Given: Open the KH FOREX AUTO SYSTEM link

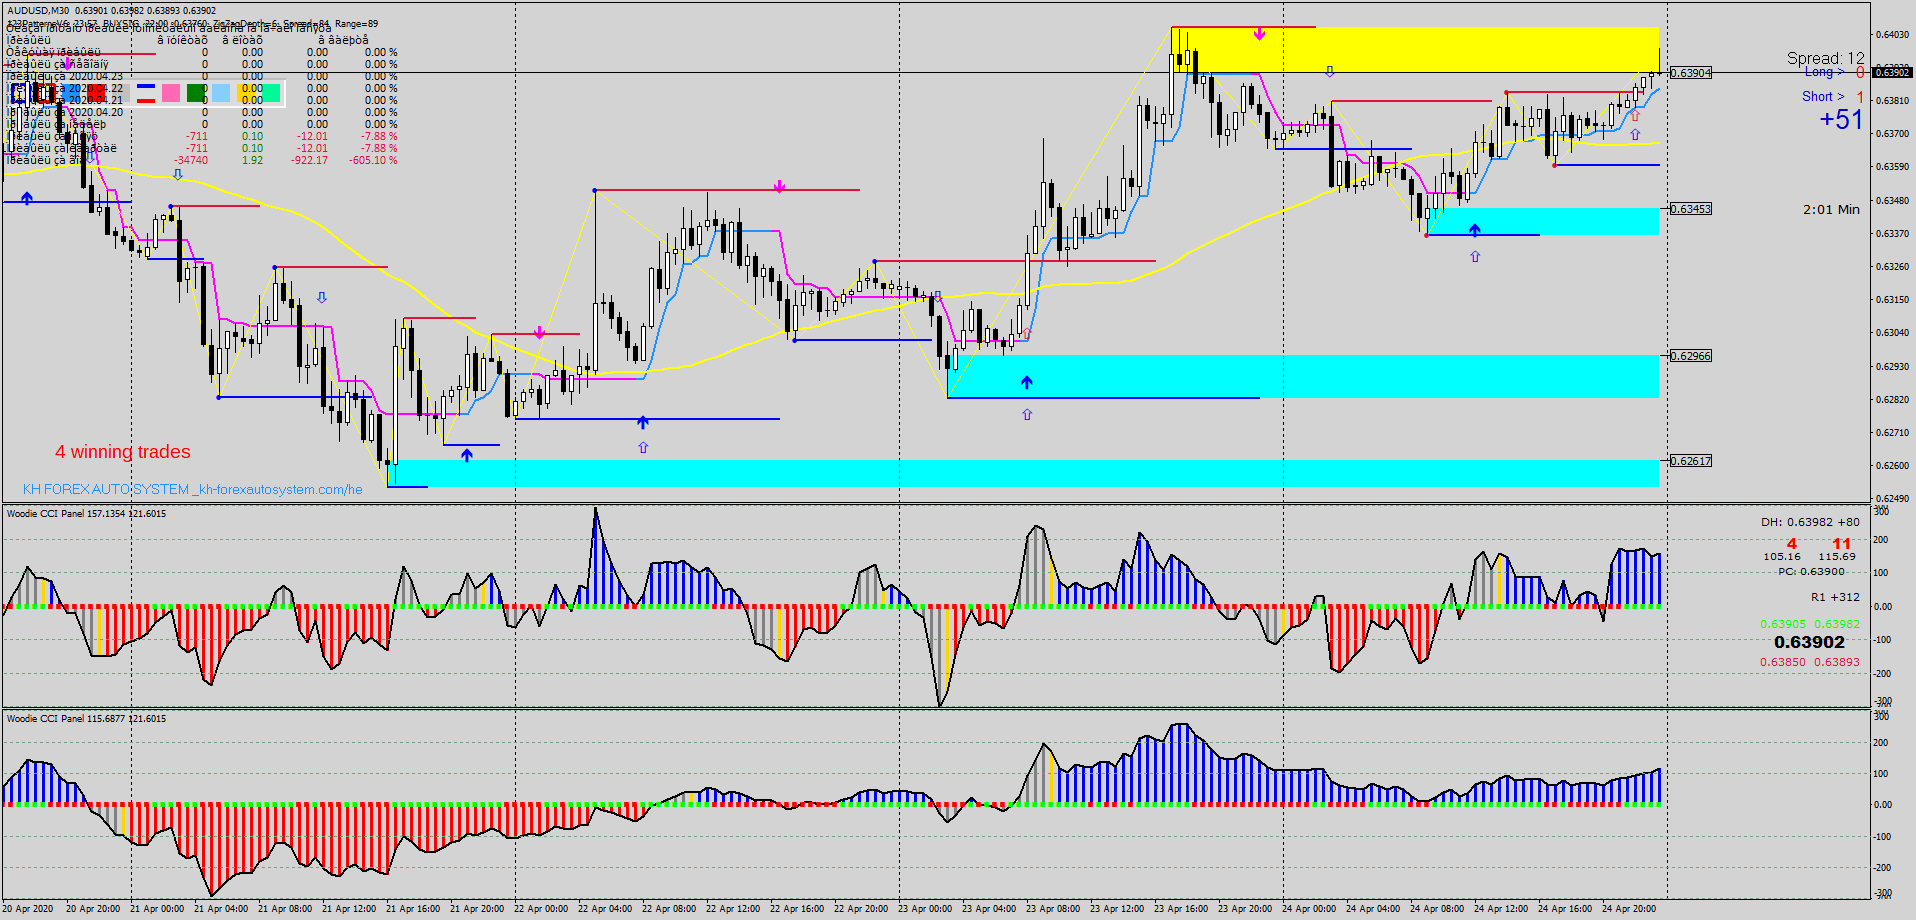Looking at the screenshot, I should pos(193,489).
